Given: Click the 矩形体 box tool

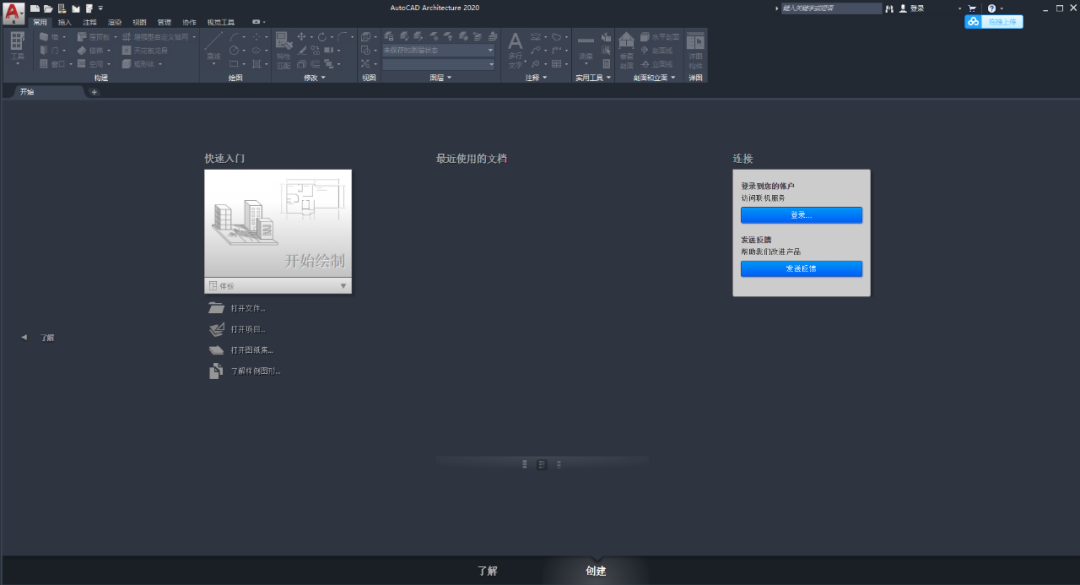Looking at the screenshot, I should (x=138, y=64).
